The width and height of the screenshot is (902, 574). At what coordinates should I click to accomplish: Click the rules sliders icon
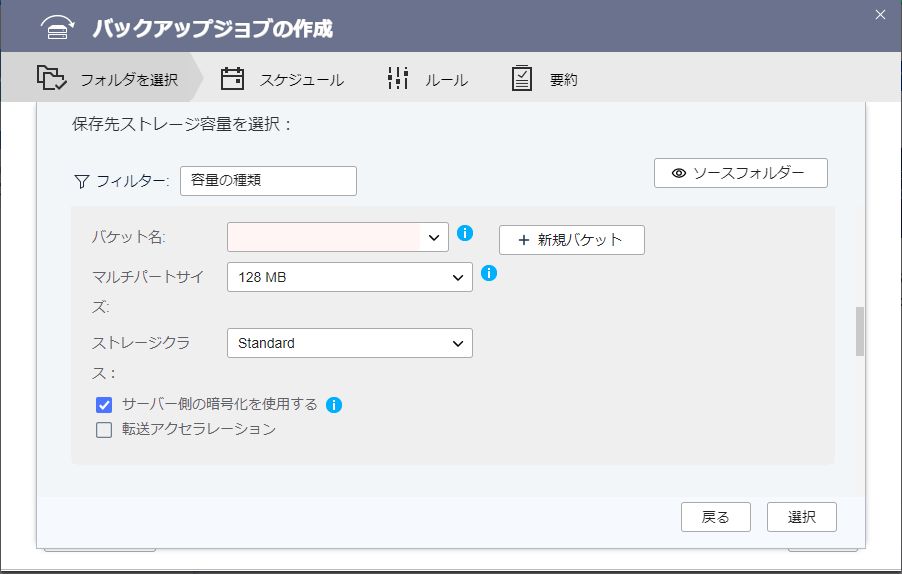click(x=398, y=78)
